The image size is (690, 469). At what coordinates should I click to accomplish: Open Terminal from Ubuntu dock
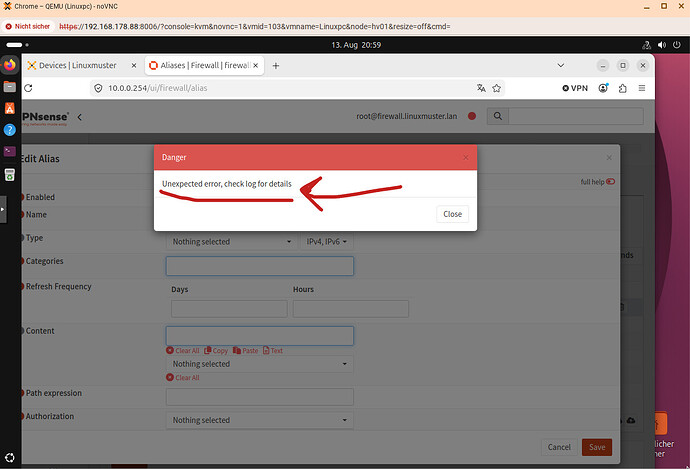pyautogui.click(x=10, y=151)
